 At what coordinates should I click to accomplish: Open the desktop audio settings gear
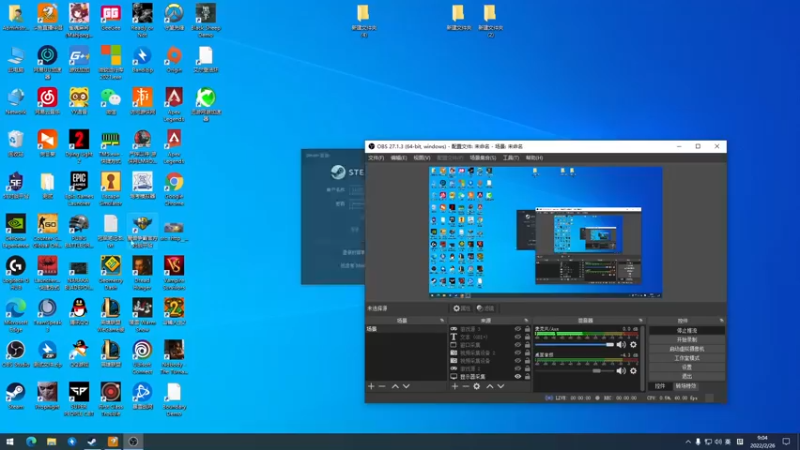tap(633, 371)
